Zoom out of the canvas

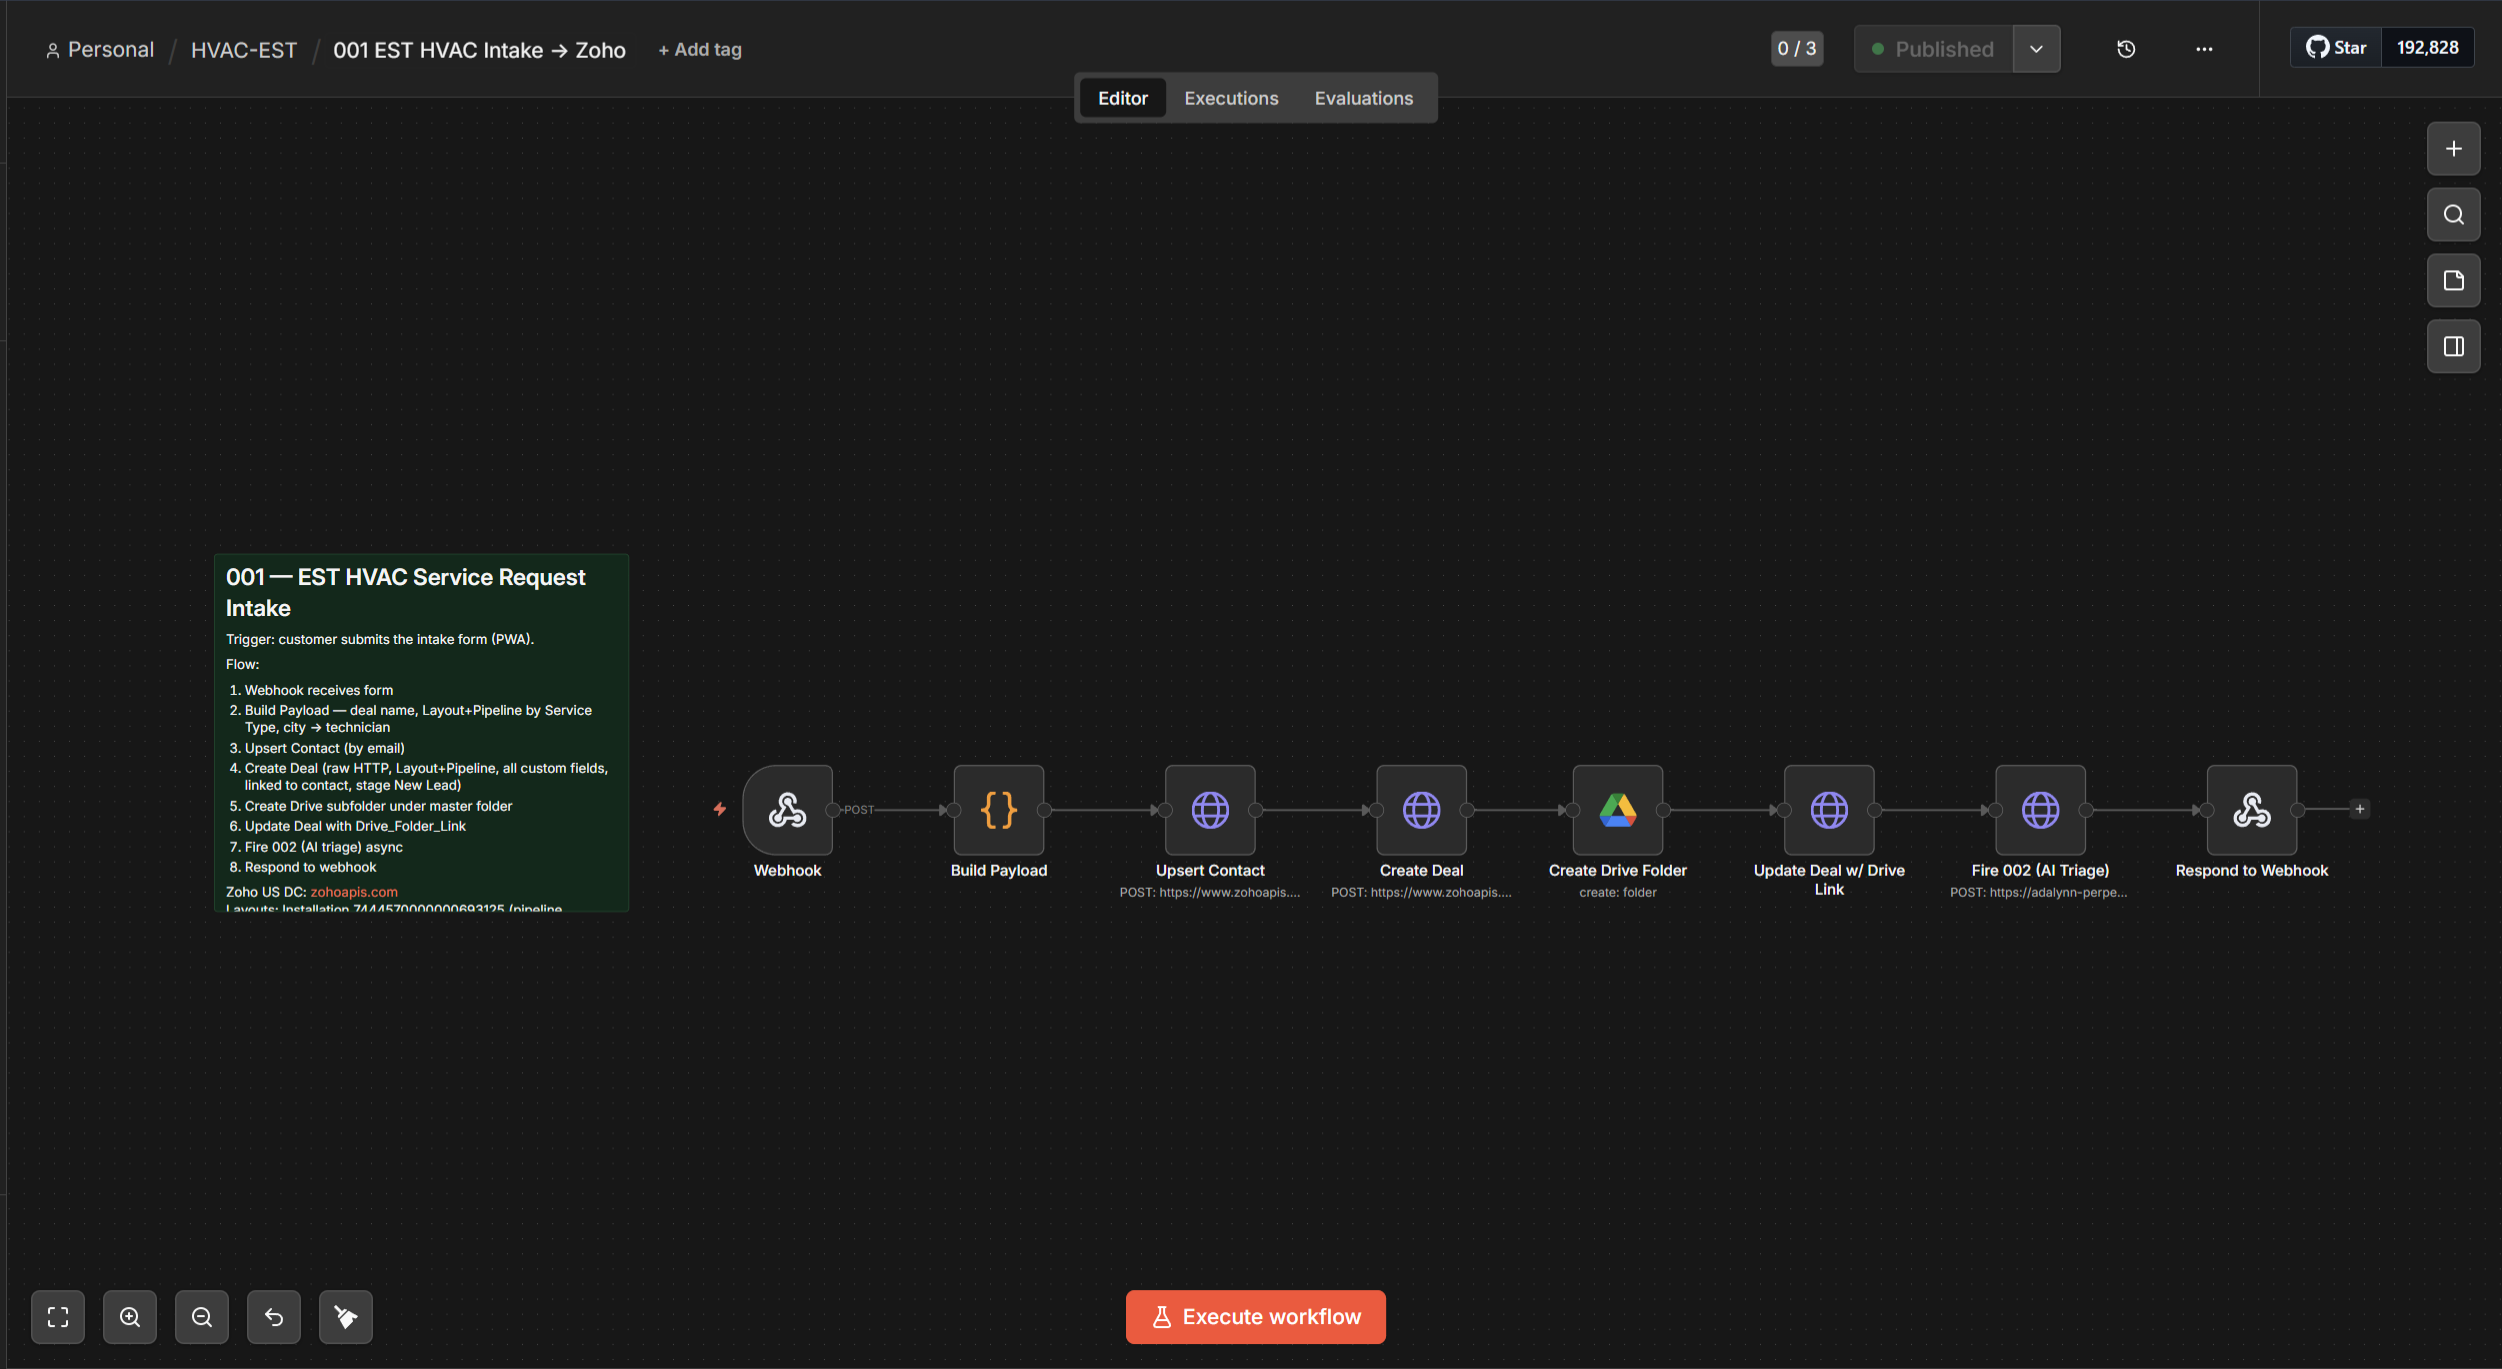pyautogui.click(x=202, y=1316)
